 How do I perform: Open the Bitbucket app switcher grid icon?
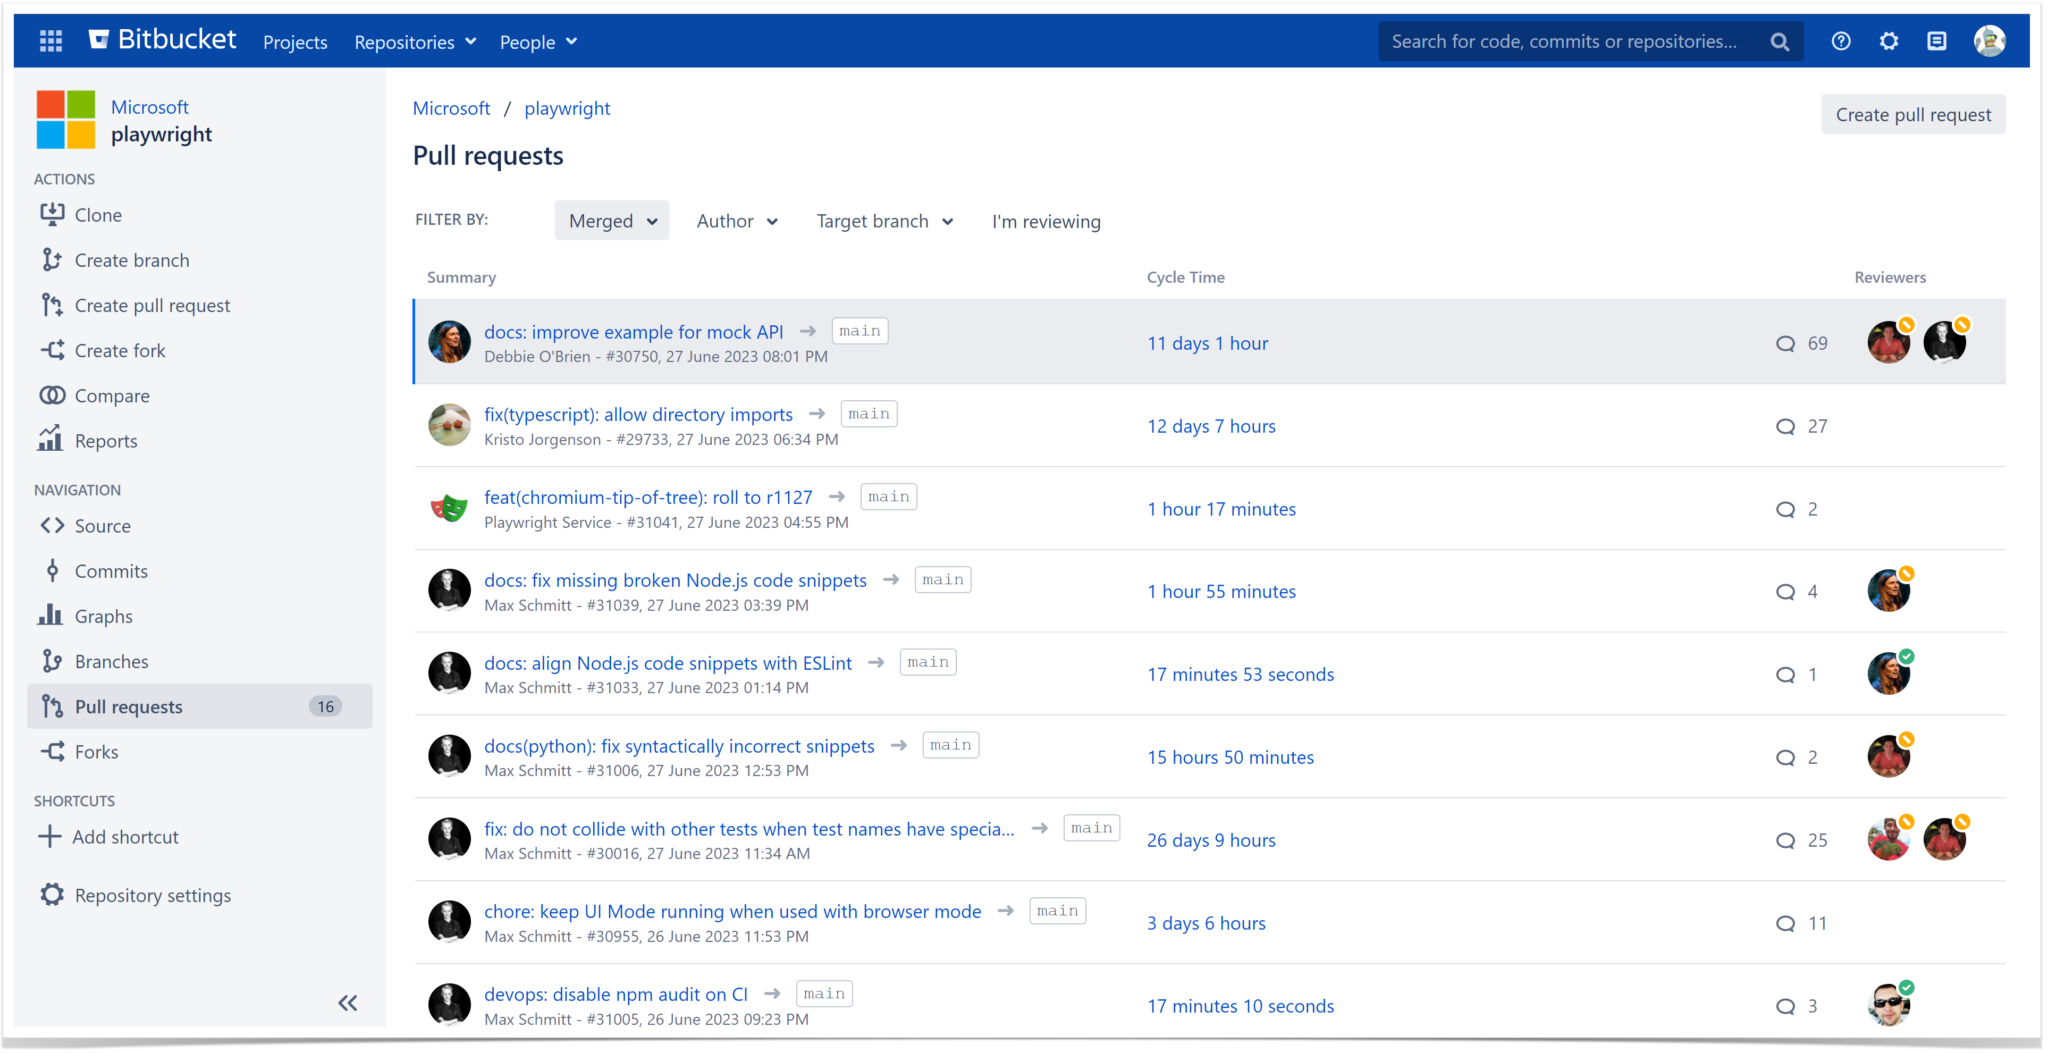pyautogui.click(x=50, y=40)
